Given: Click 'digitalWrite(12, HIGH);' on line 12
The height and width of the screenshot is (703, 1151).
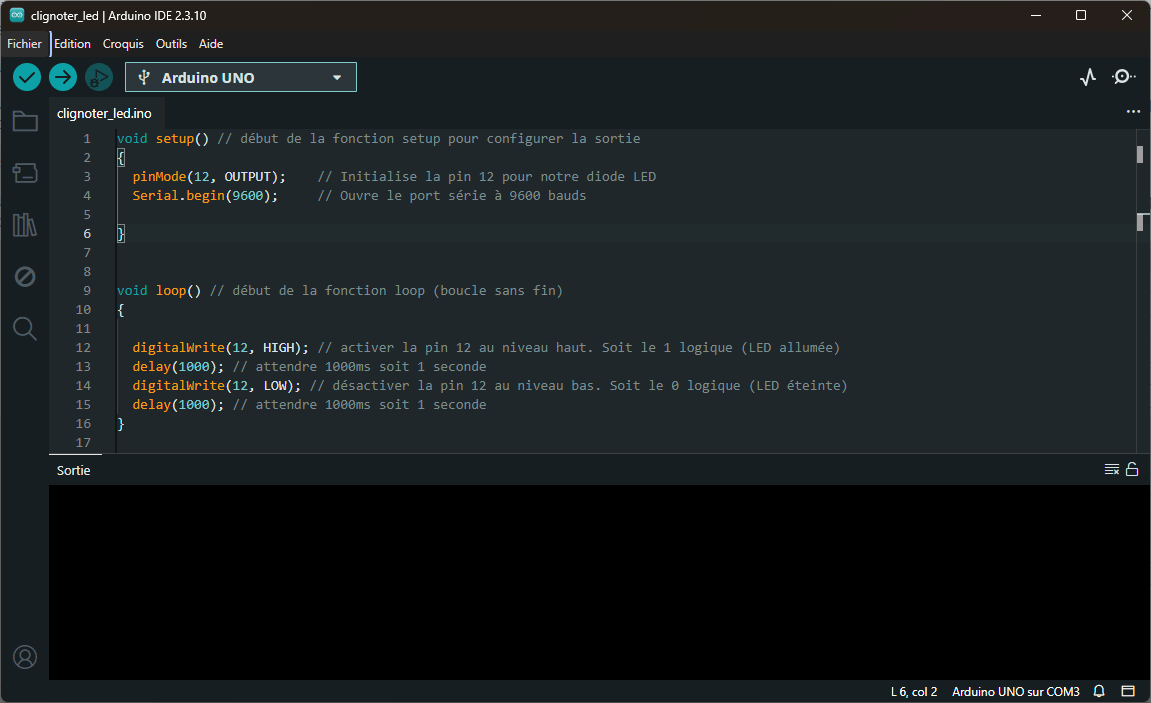Looking at the screenshot, I should point(221,348).
